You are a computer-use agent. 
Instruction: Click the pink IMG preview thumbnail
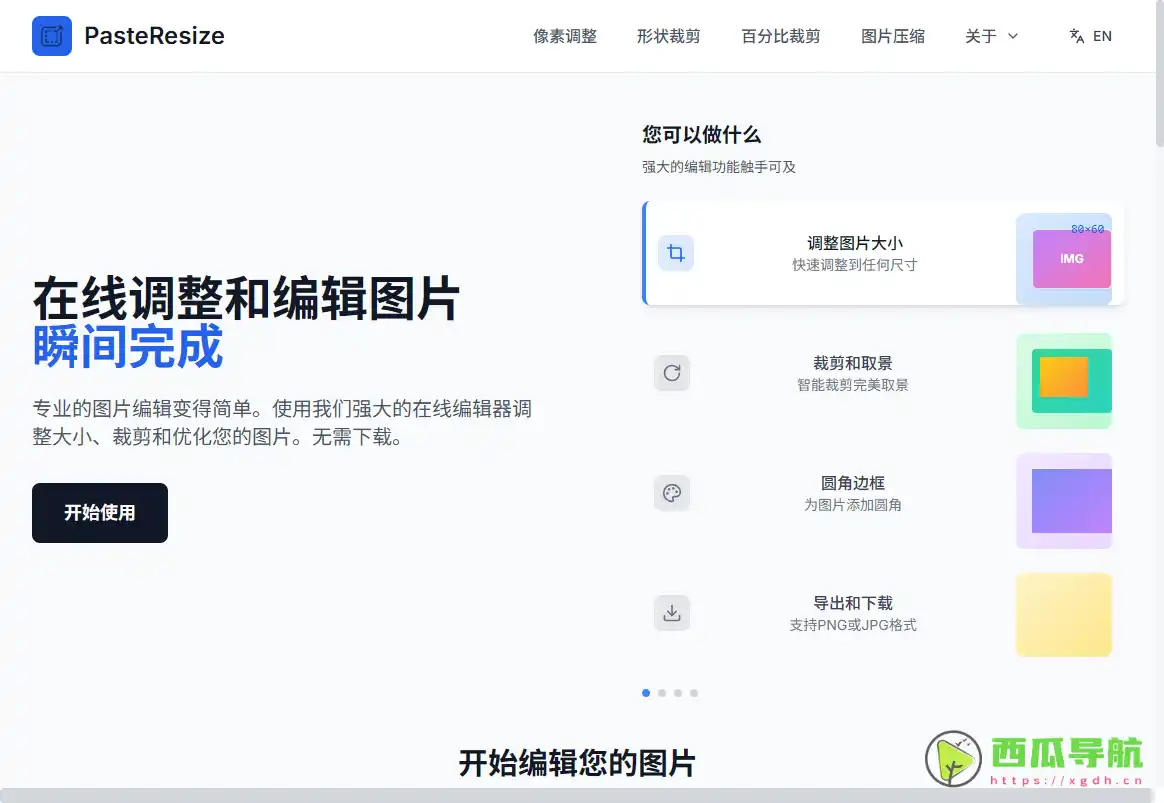(1071, 258)
